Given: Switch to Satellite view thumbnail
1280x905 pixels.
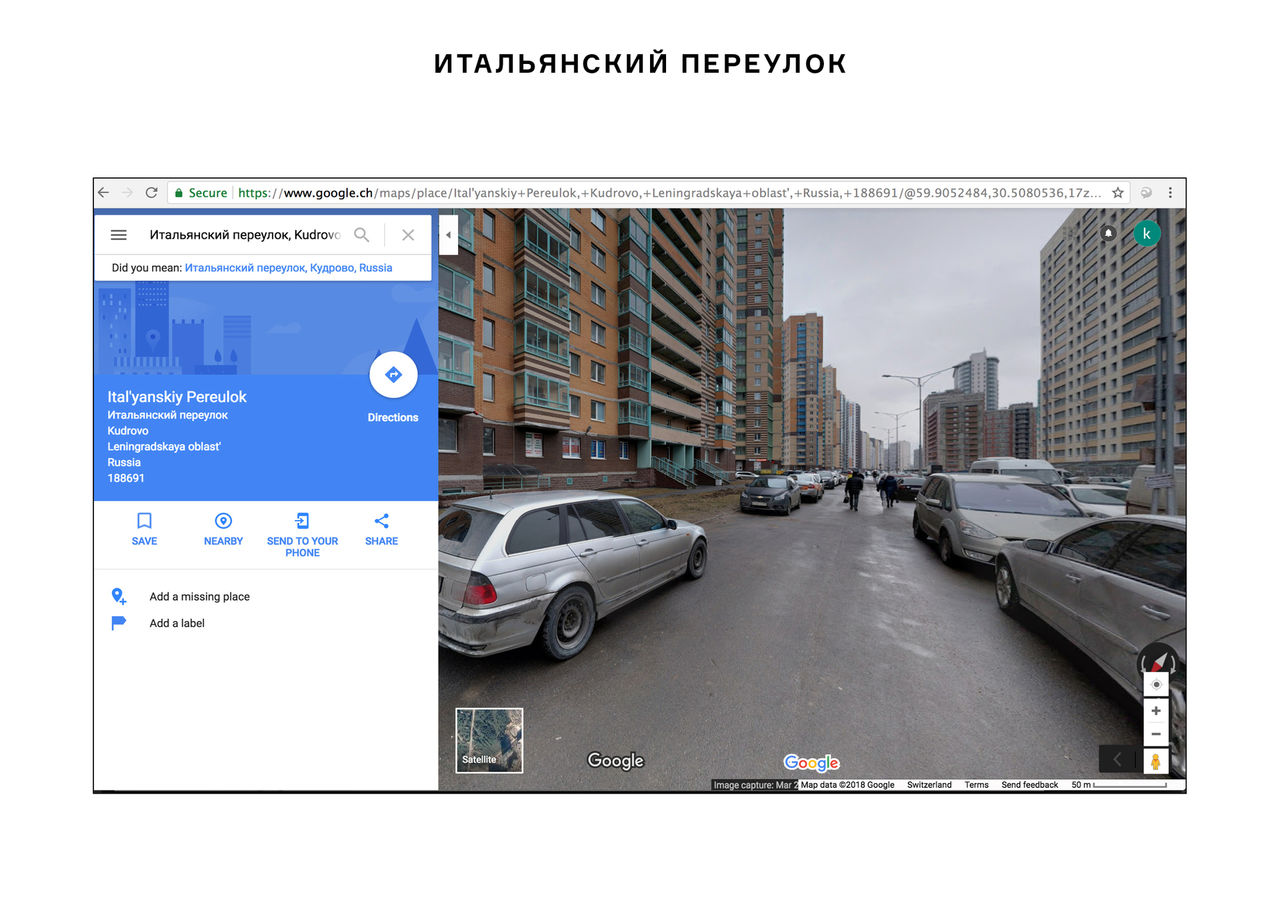Looking at the screenshot, I should point(489,740).
